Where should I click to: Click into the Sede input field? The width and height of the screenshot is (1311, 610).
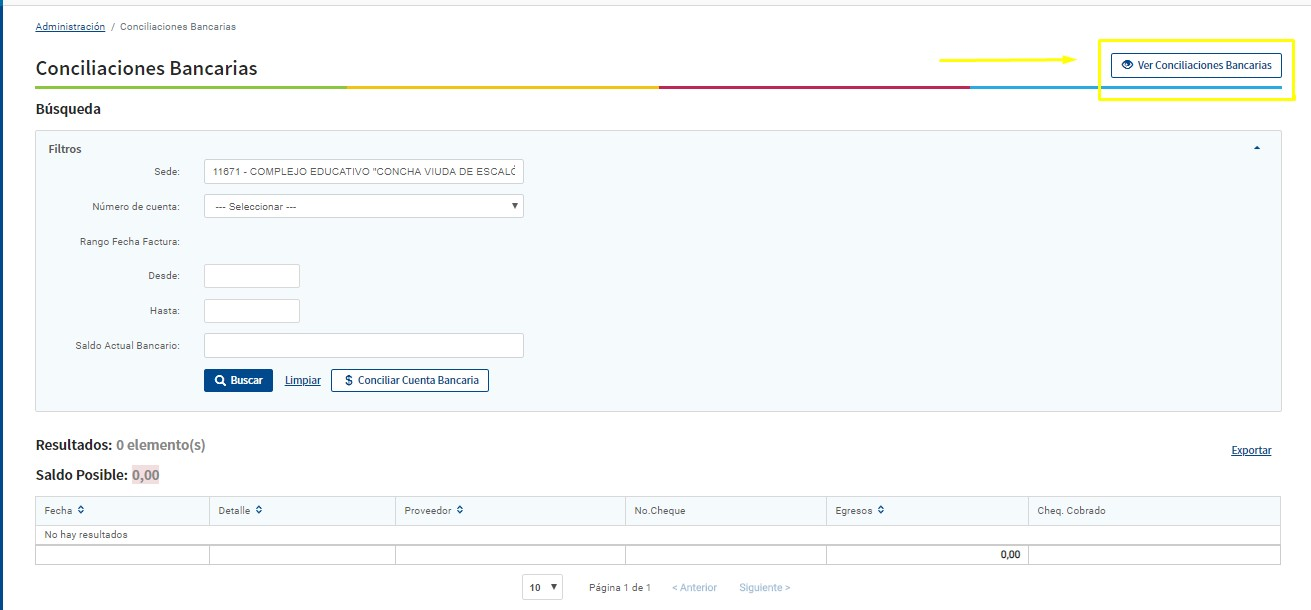363,172
